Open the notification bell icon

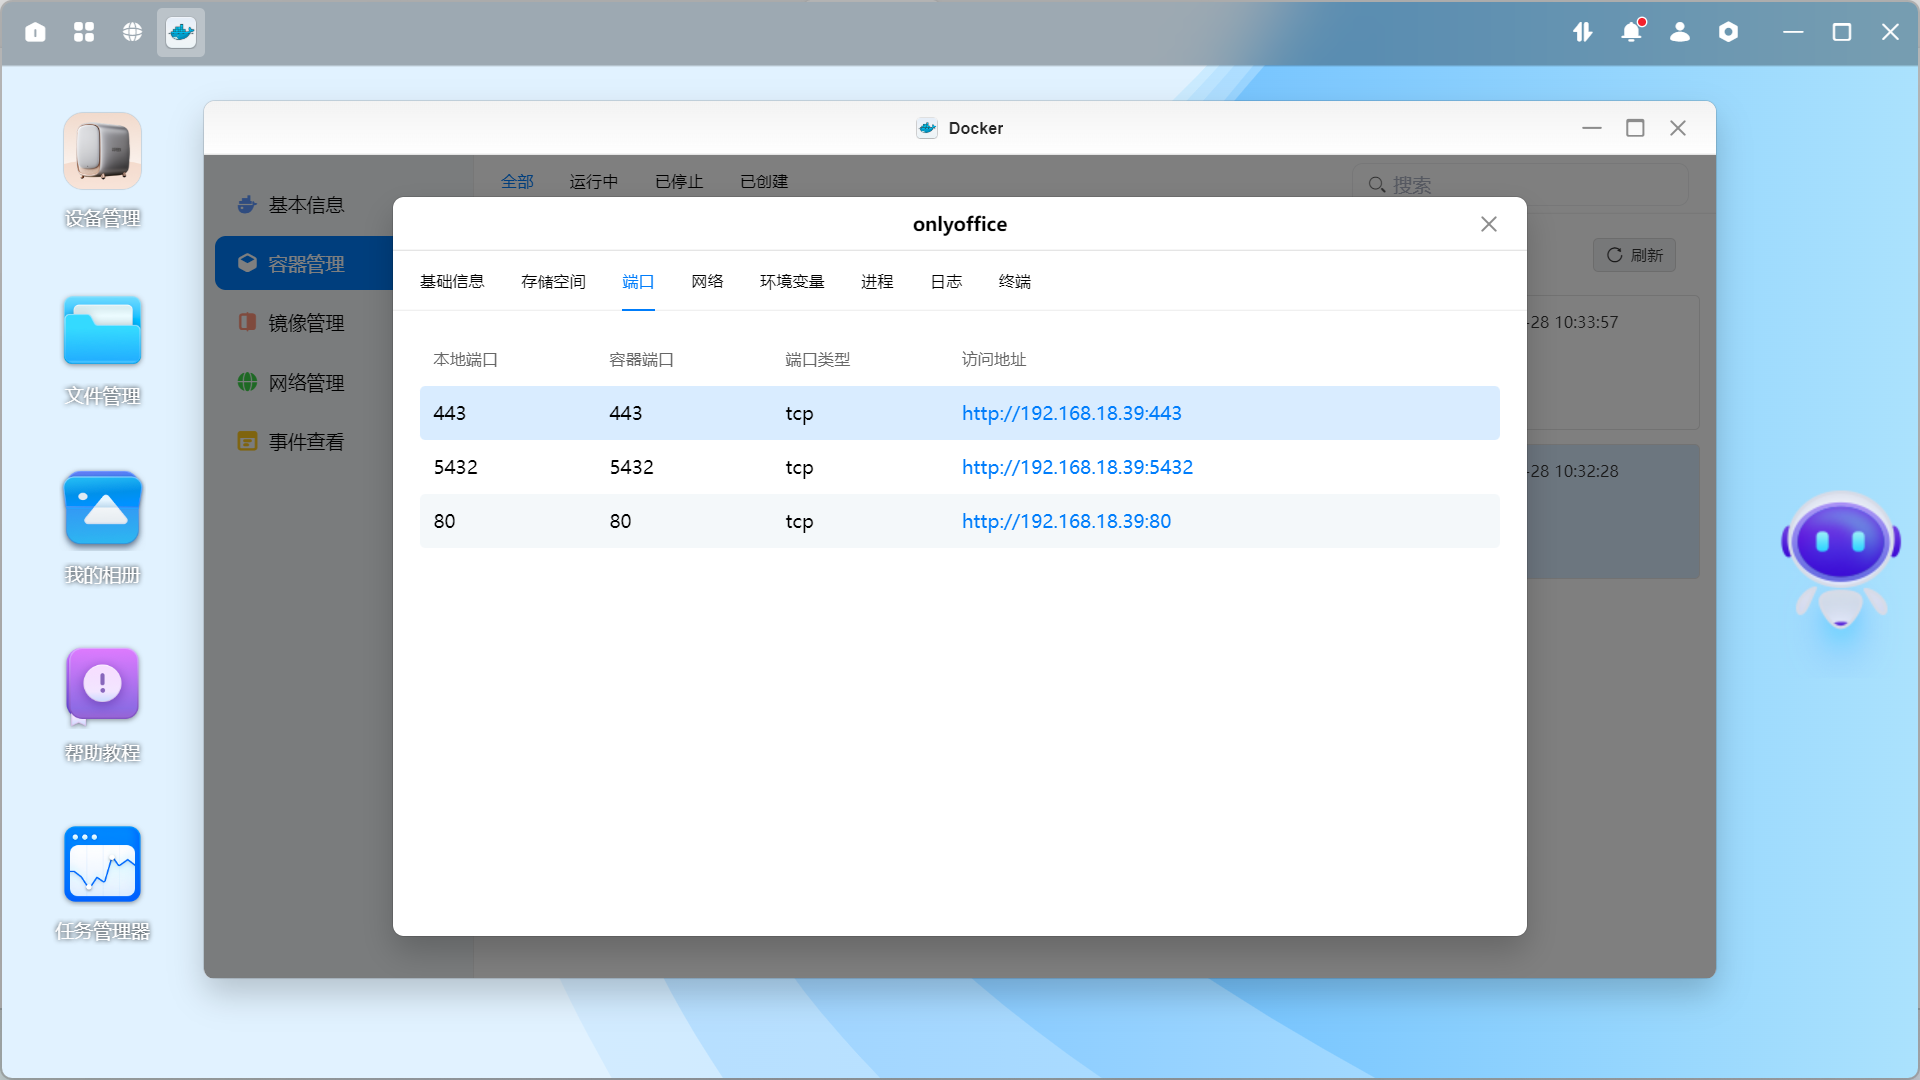[x=1631, y=32]
